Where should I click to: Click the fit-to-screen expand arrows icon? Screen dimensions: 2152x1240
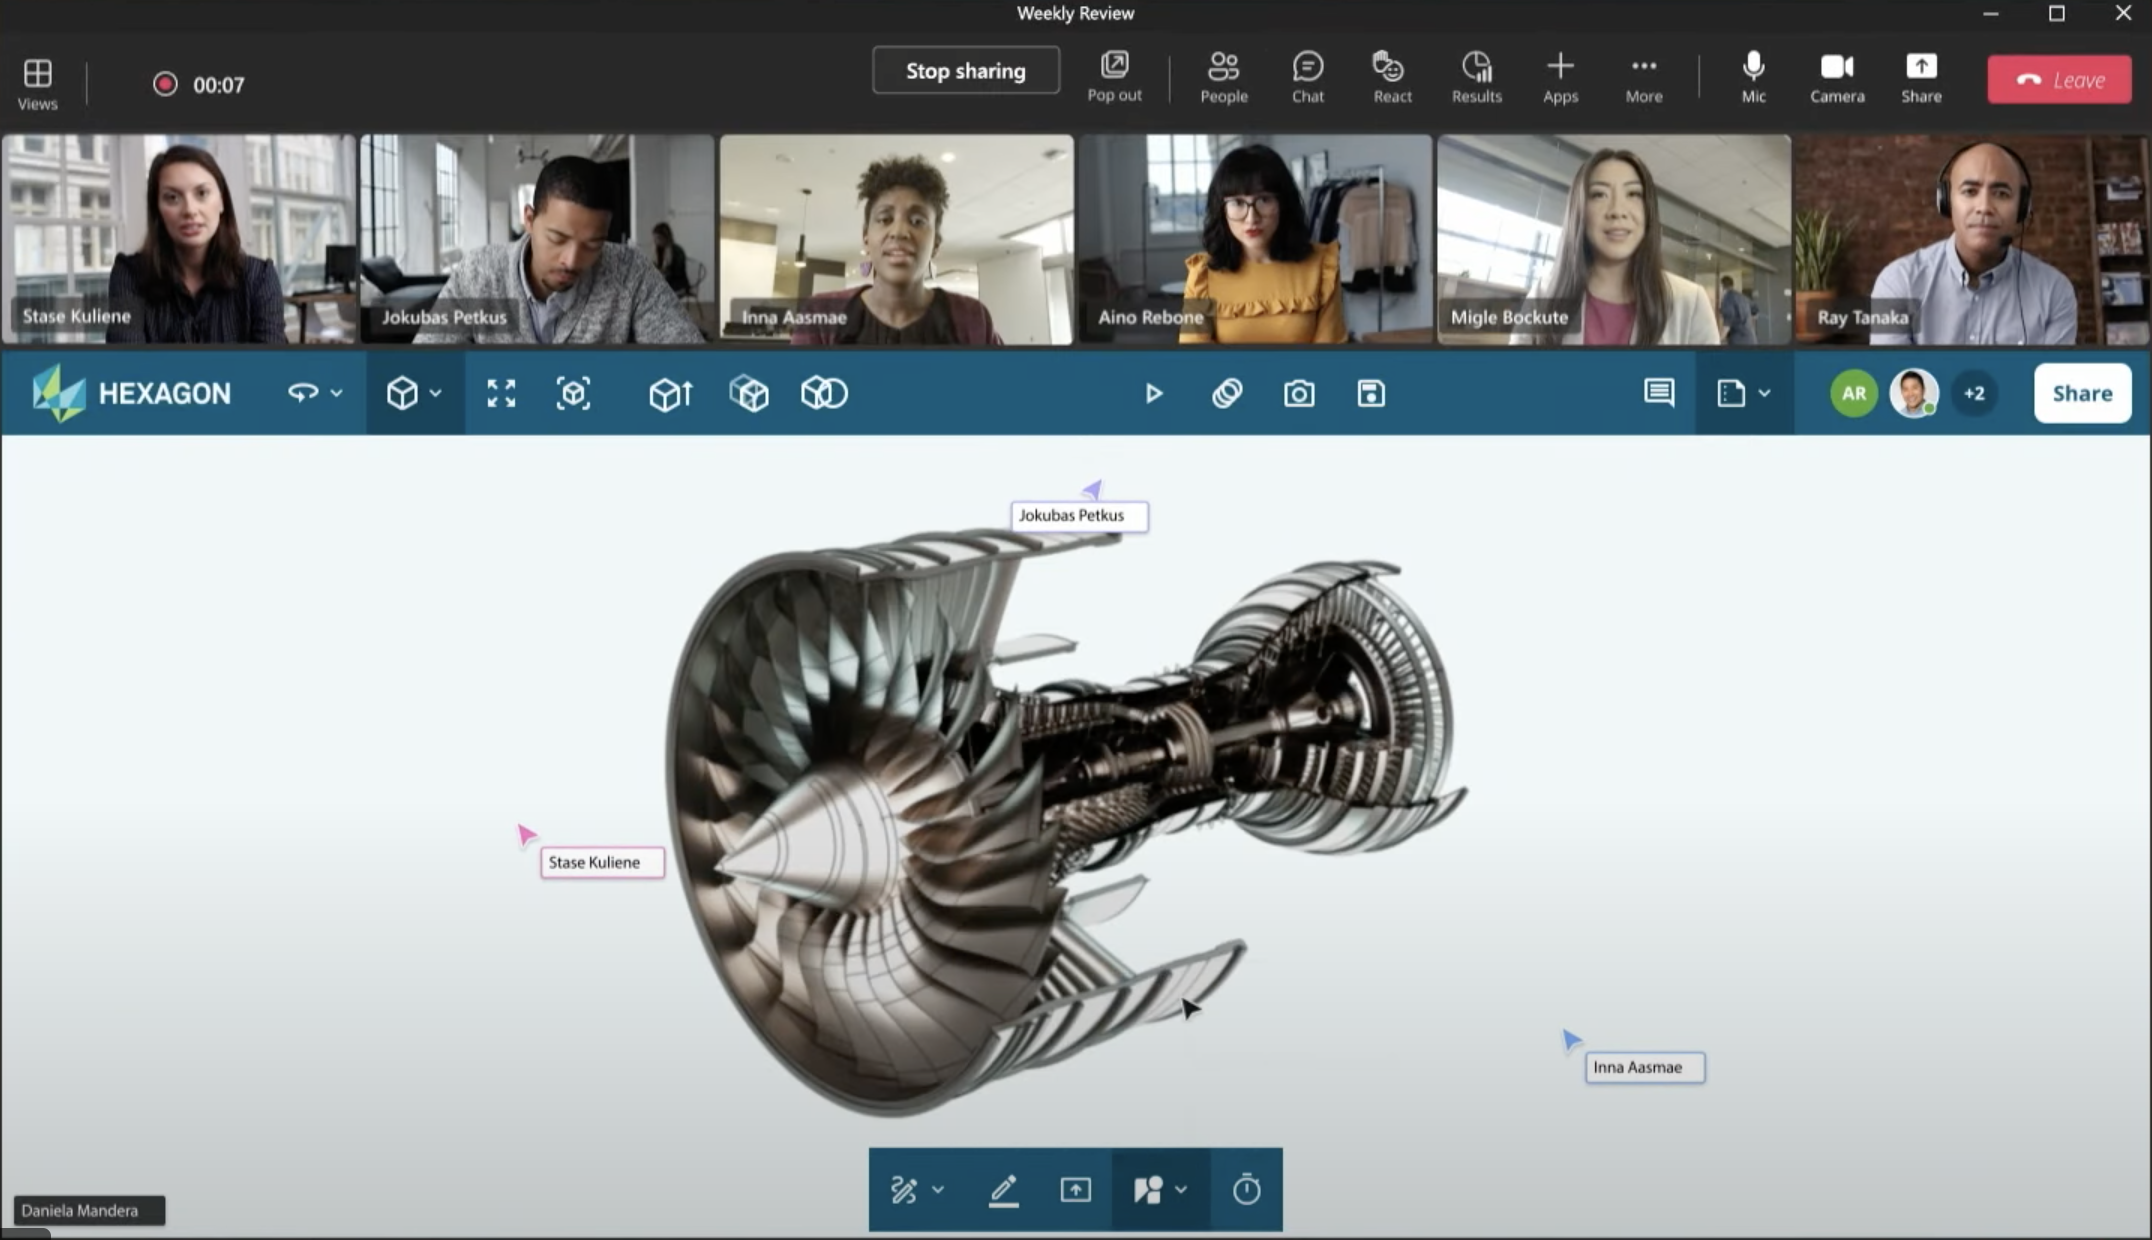[x=501, y=393]
